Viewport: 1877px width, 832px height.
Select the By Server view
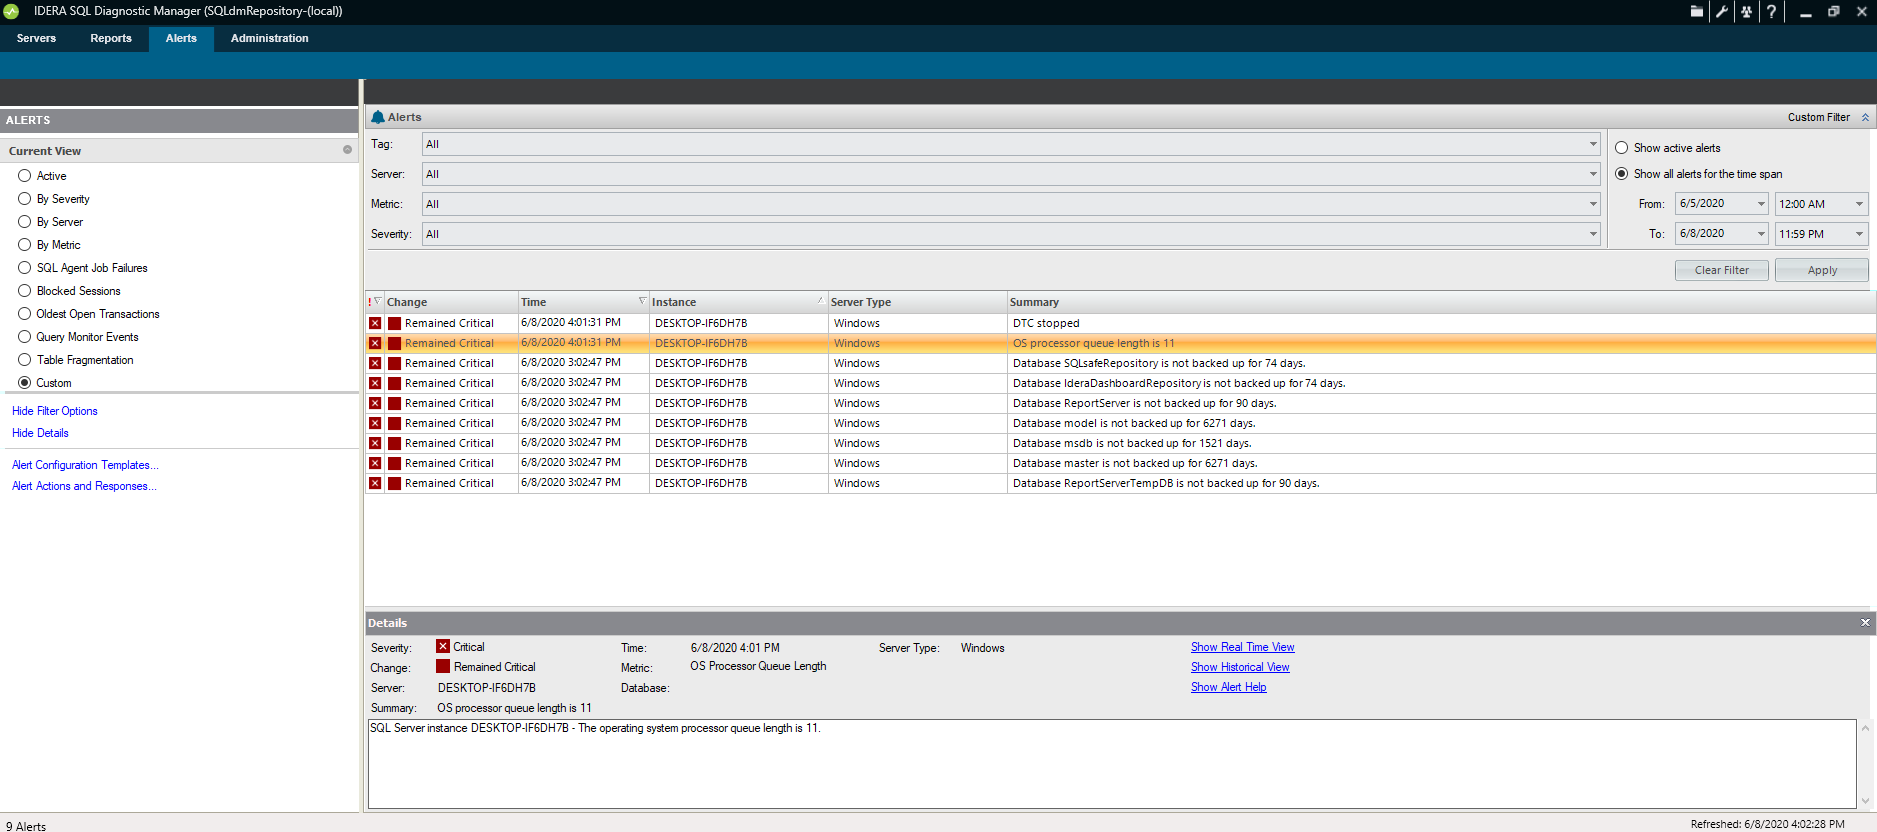[24, 221]
